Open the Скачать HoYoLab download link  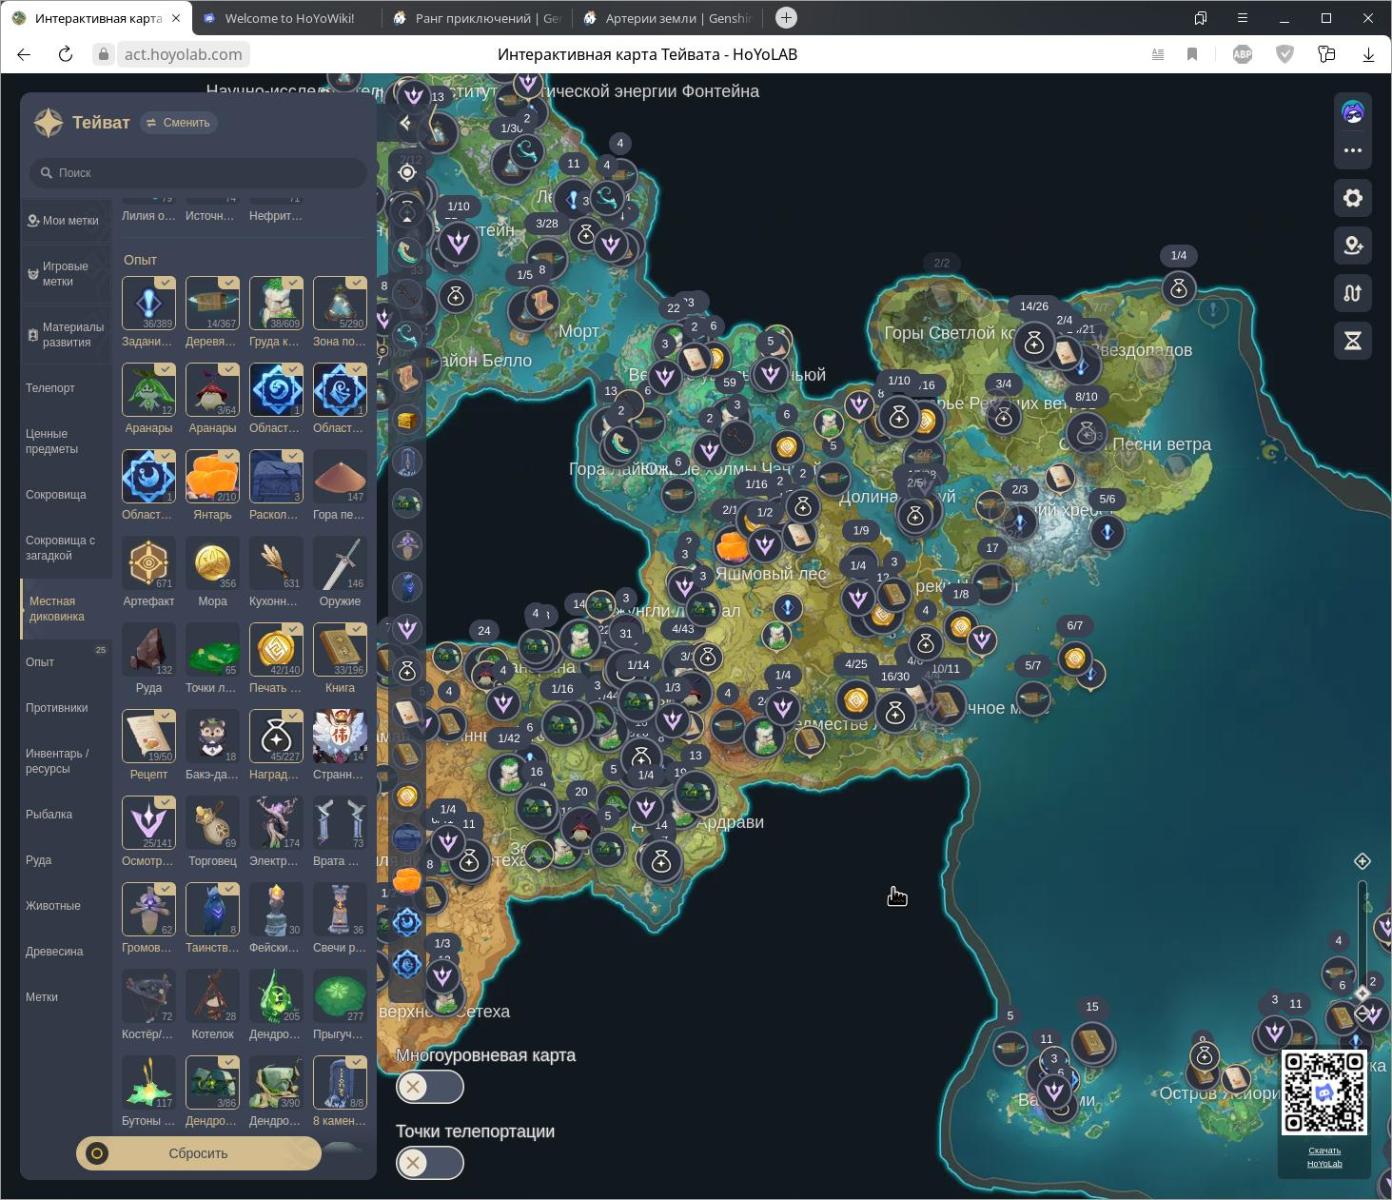pyautogui.click(x=1324, y=1157)
